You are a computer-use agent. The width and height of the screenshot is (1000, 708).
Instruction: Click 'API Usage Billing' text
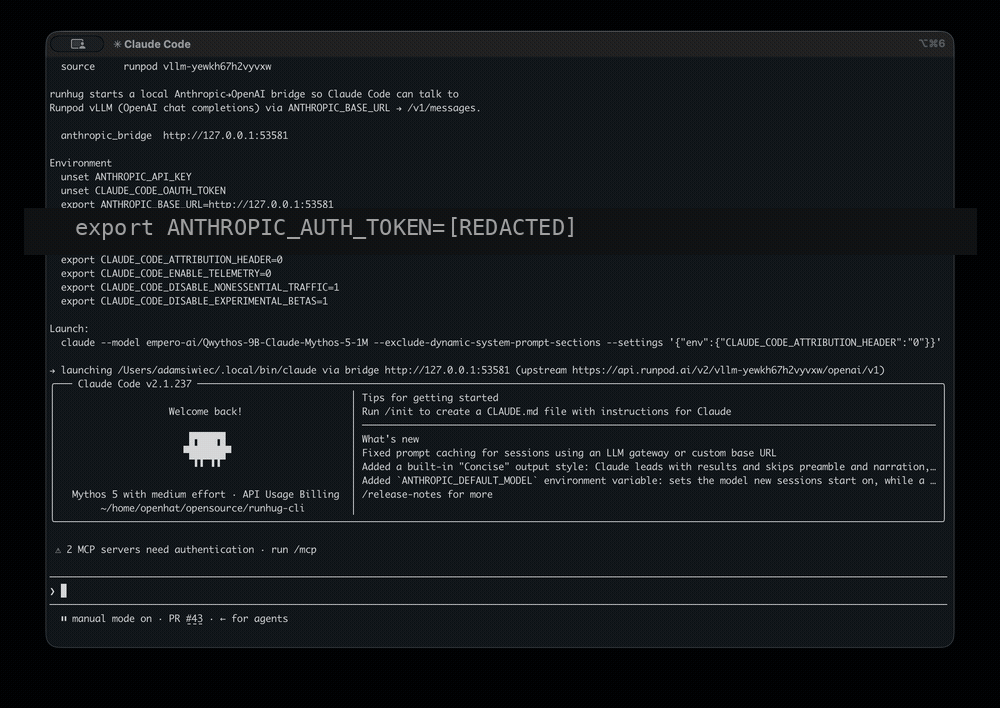(291, 494)
